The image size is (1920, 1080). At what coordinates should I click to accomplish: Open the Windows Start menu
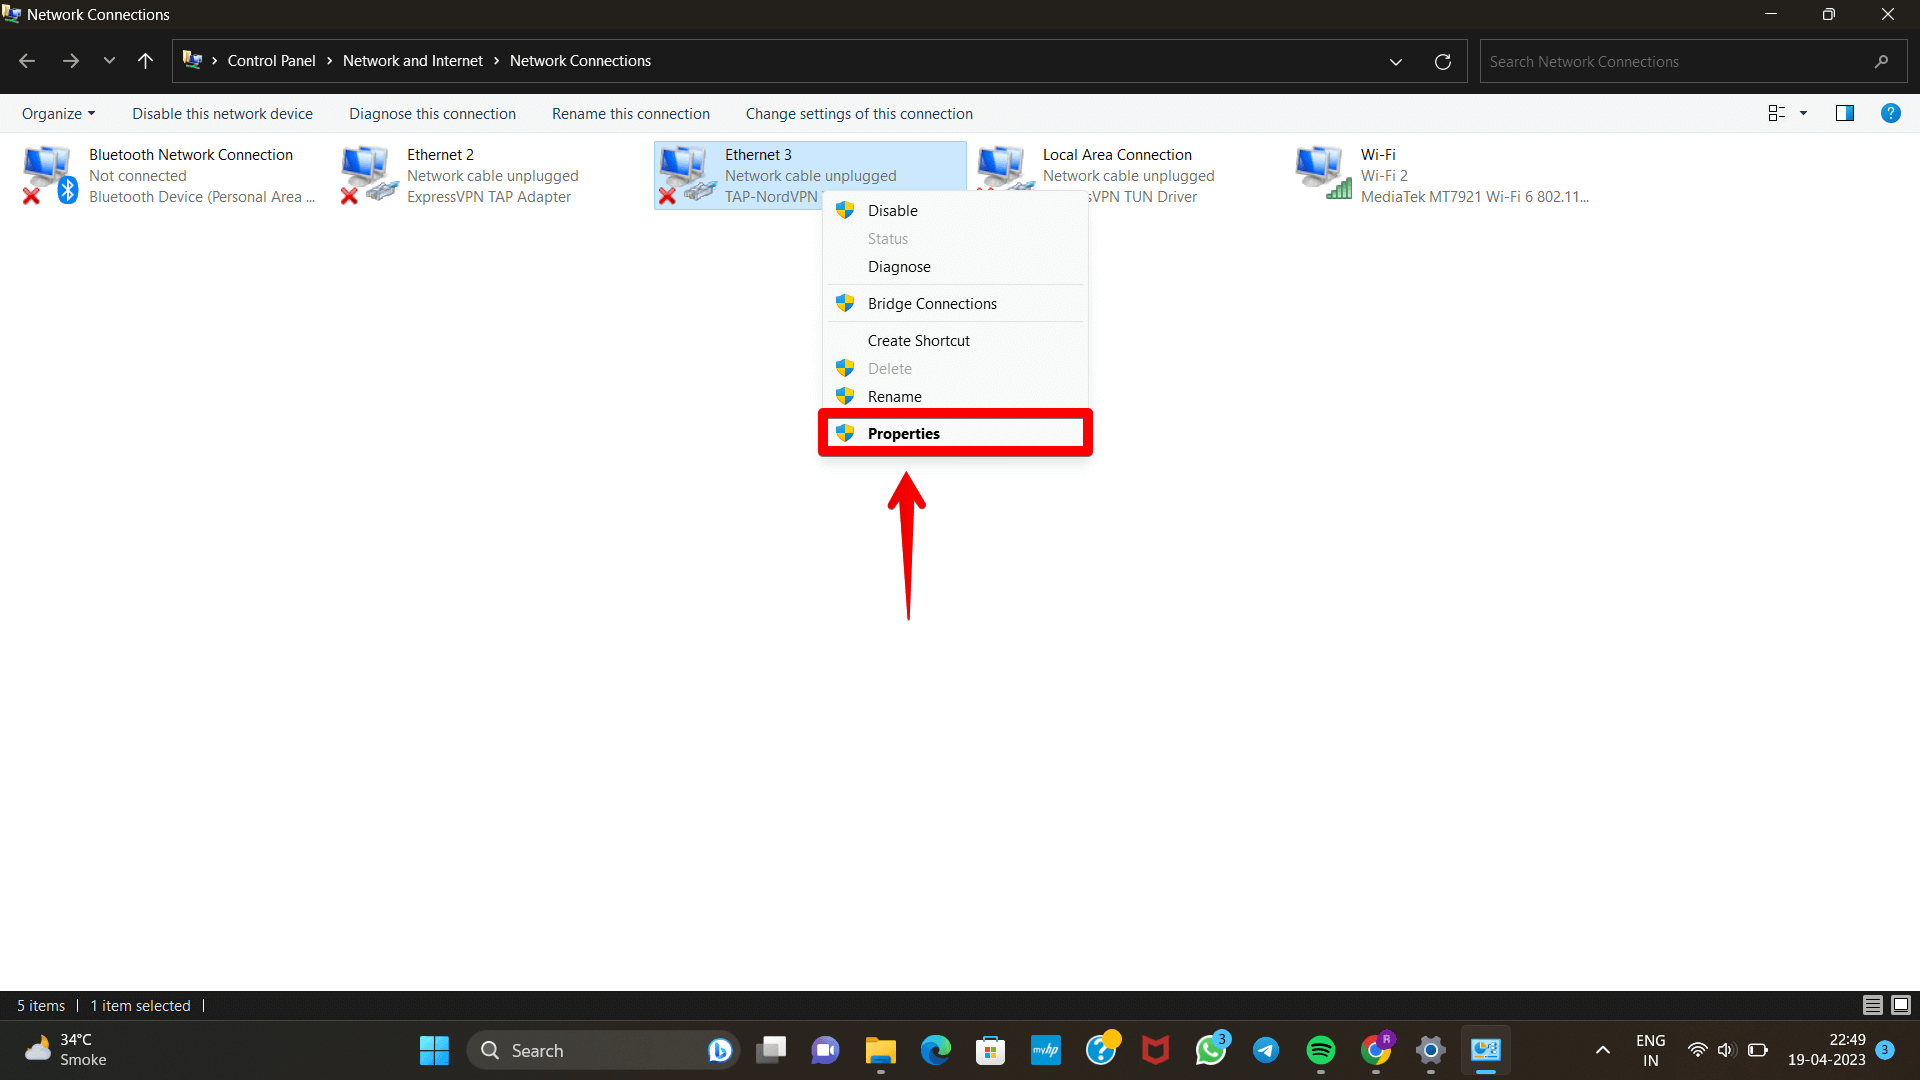point(434,1050)
